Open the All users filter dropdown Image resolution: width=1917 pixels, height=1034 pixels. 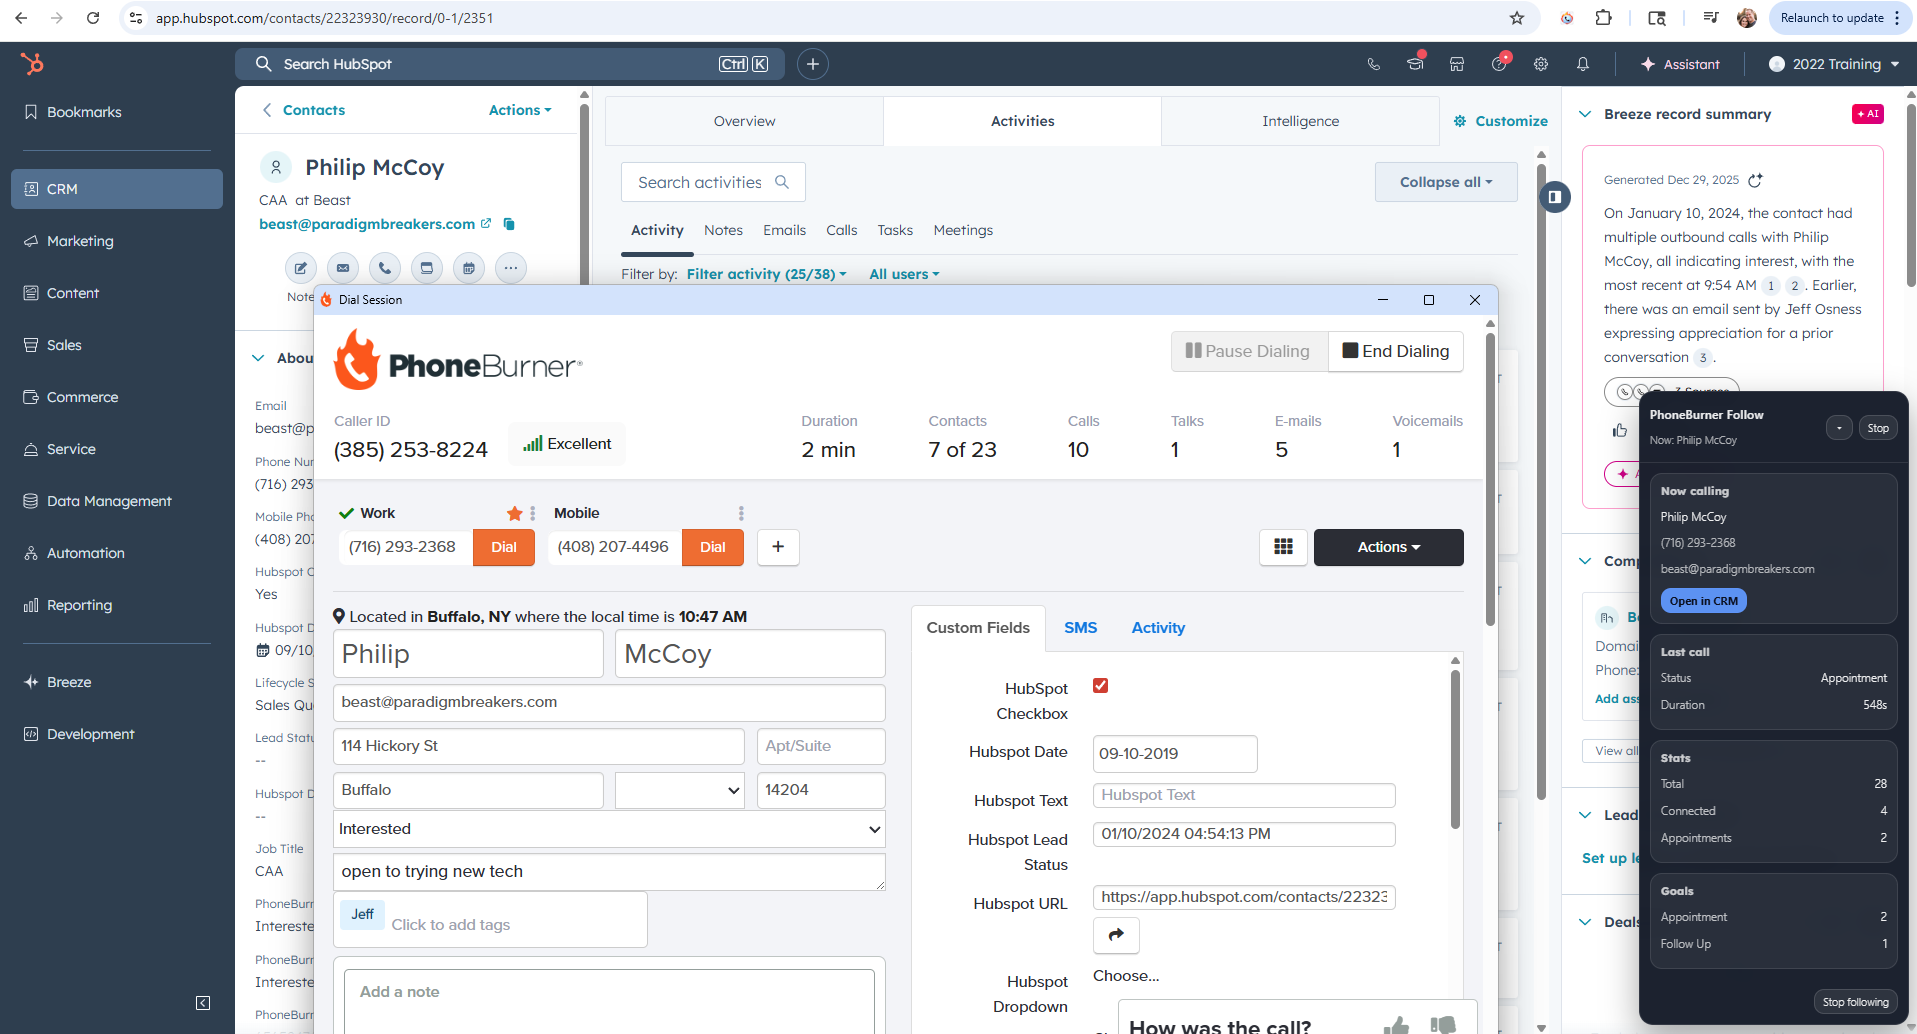click(x=904, y=274)
